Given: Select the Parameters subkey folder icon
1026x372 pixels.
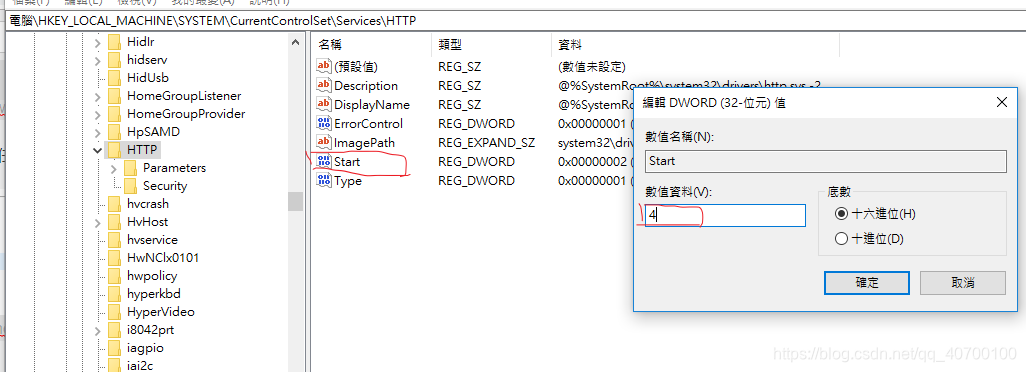Looking at the screenshot, I should (130, 168).
